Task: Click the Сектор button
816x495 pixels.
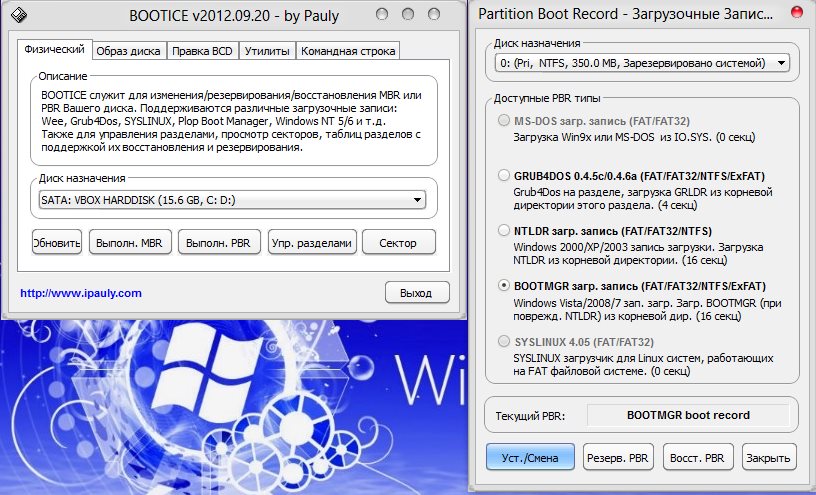Action: (398, 242)
